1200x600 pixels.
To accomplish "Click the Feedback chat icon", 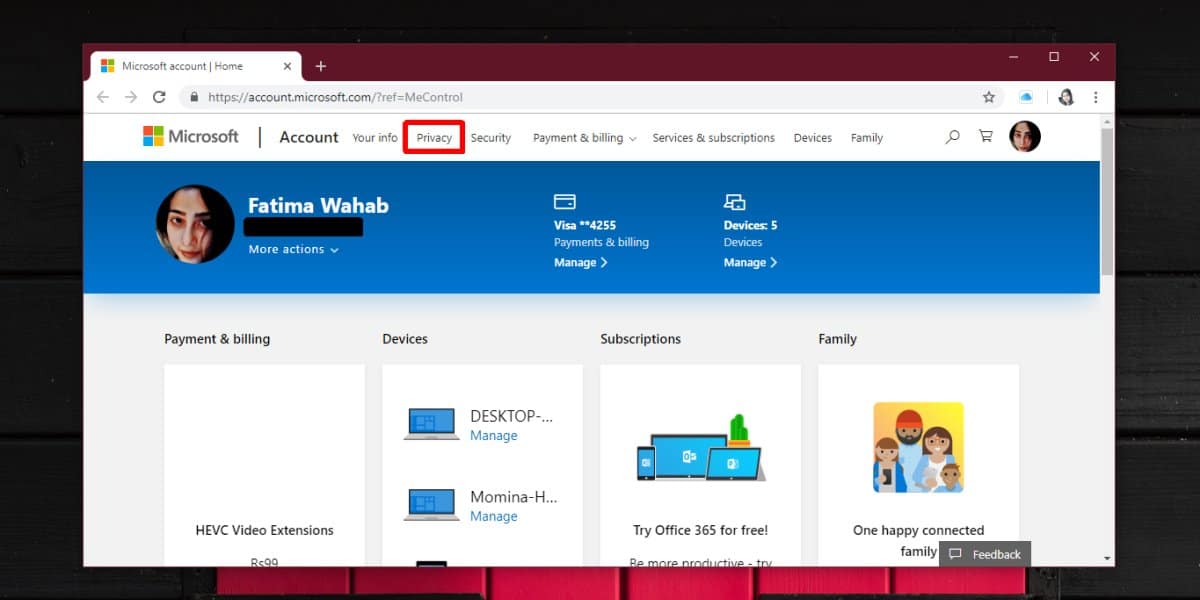I will click(x=955, y=554).
